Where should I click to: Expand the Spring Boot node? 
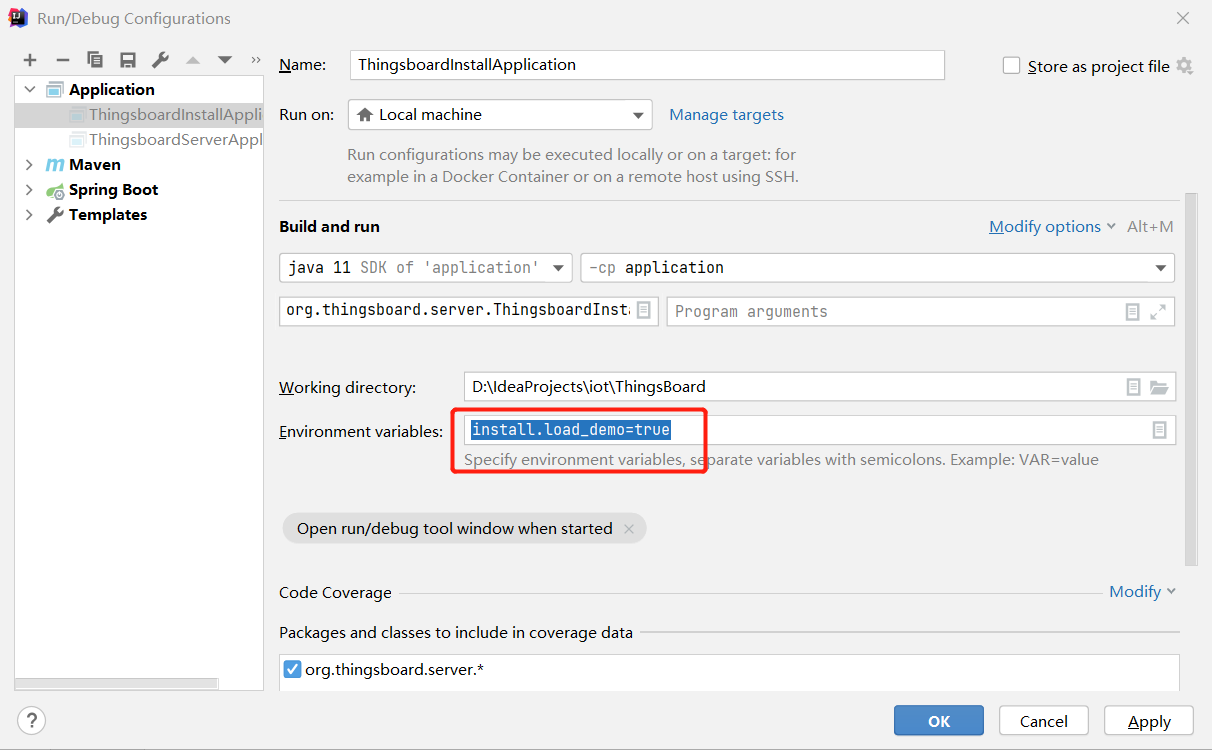click(x=30, y=190)
